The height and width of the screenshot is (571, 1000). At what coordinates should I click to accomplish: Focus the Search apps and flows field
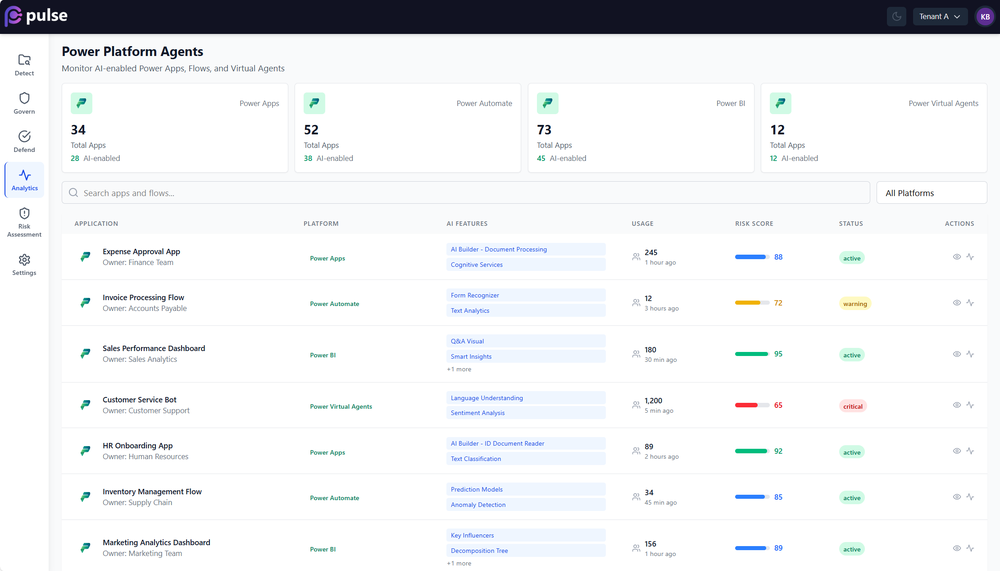click(466, 193)
